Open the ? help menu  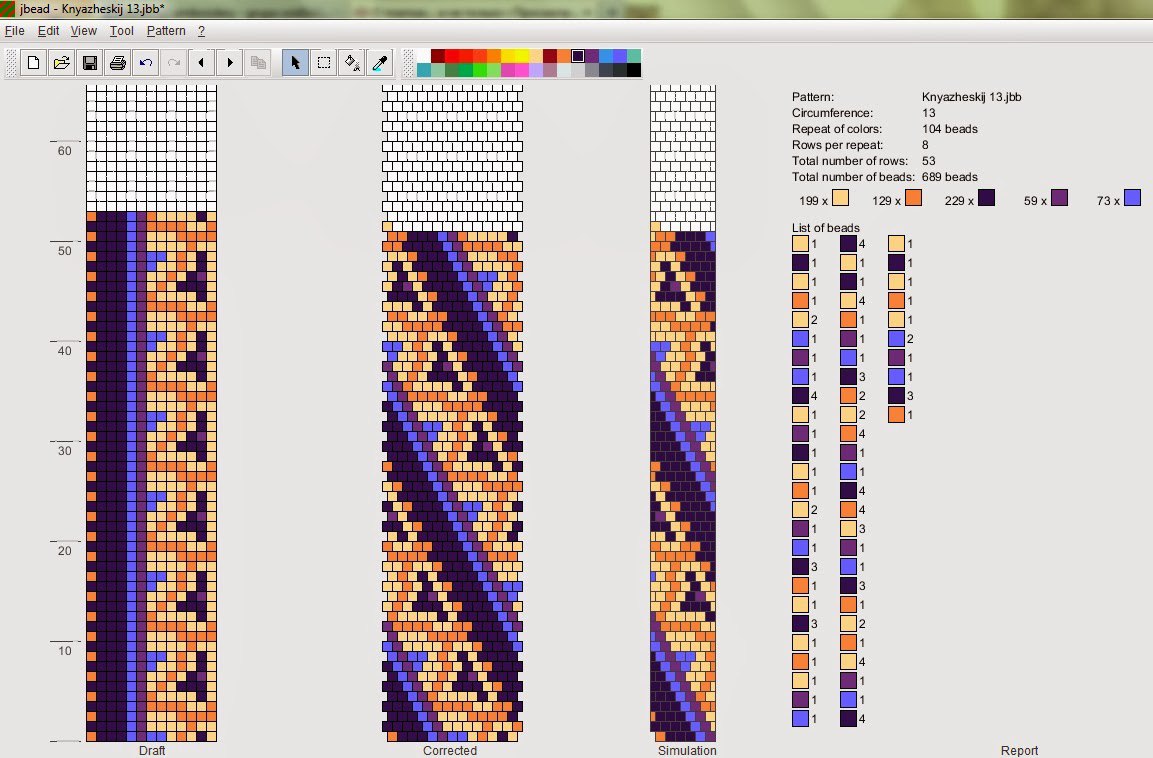[x=201, y=31]
